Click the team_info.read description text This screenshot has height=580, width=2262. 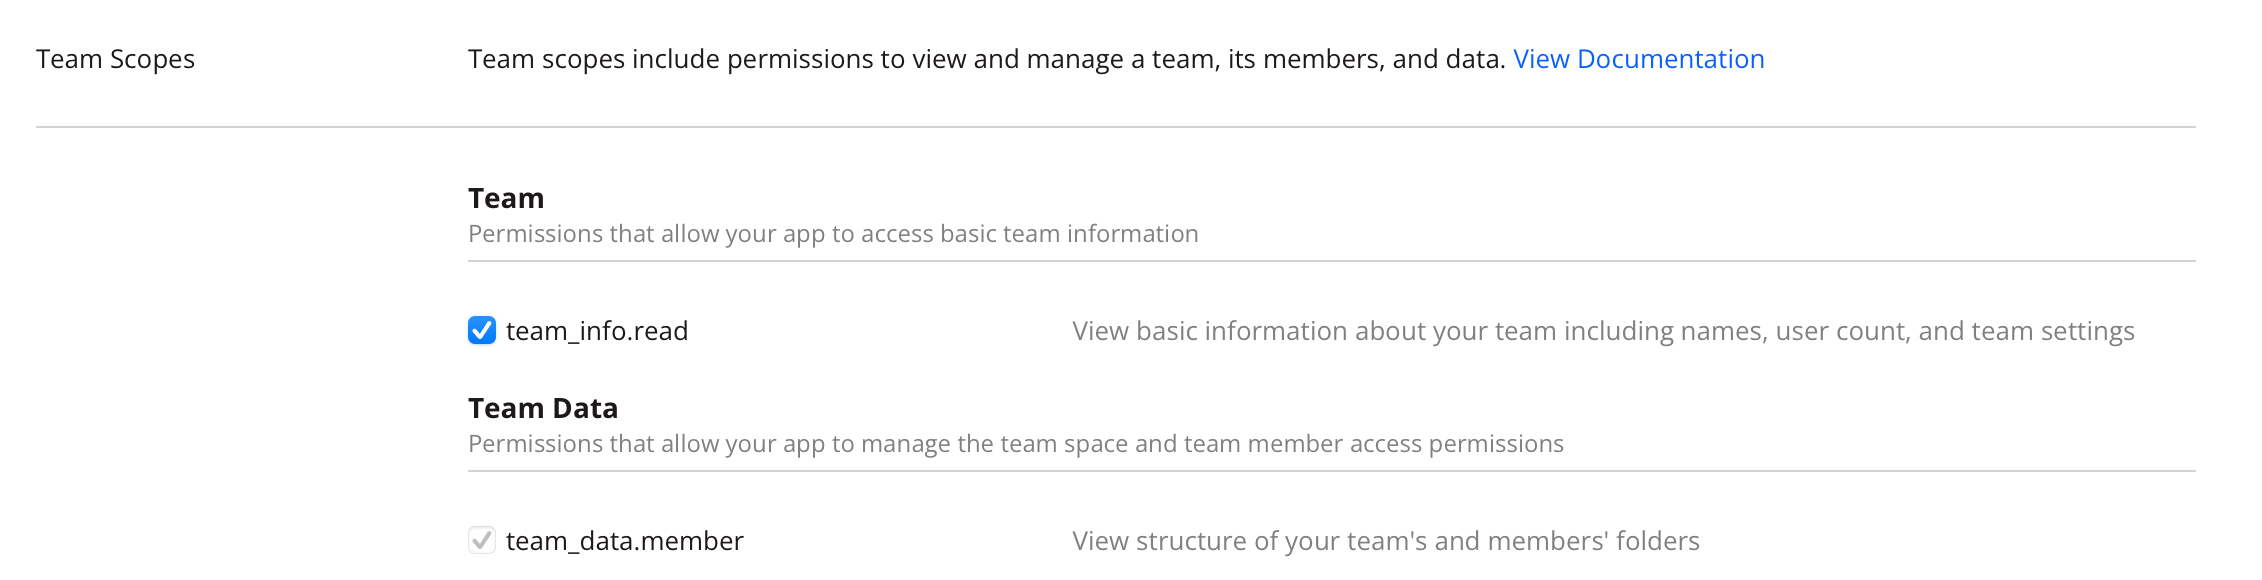click(1603, 331)
